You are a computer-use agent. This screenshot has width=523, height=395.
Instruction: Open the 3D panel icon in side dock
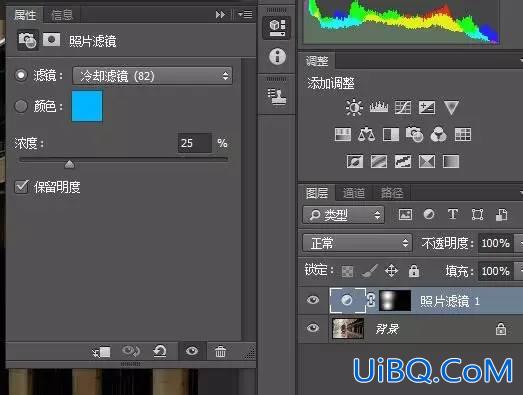pyautogui.click(x=277, y=28)
